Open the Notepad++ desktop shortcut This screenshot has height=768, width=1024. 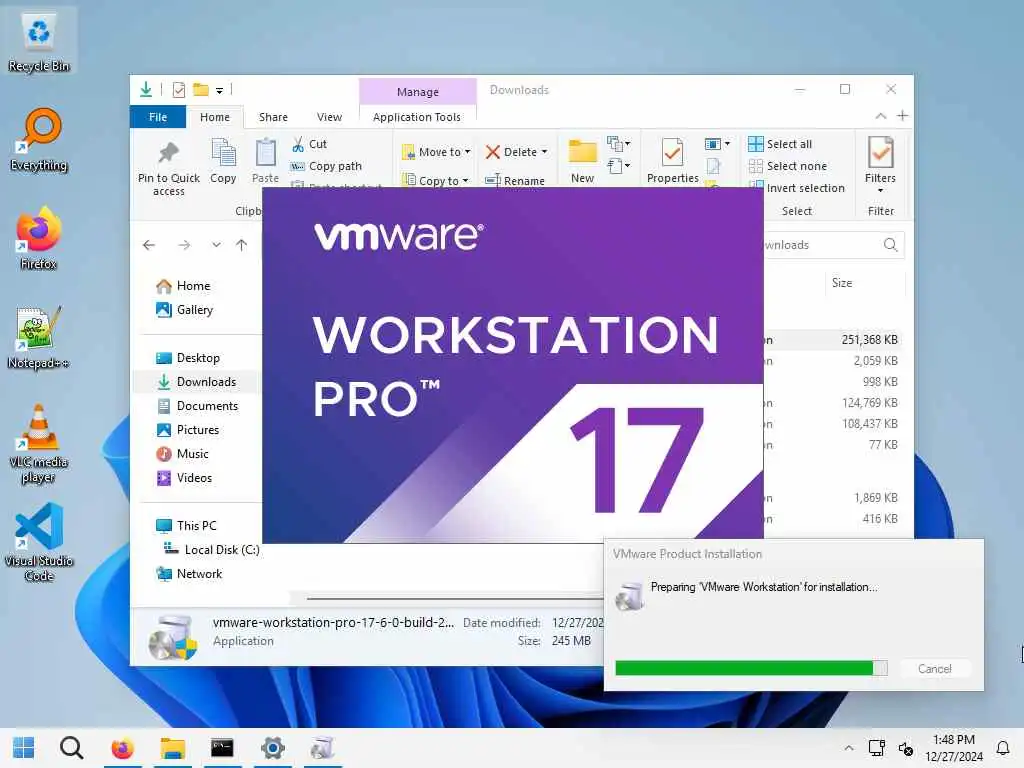tap(39, 338)
